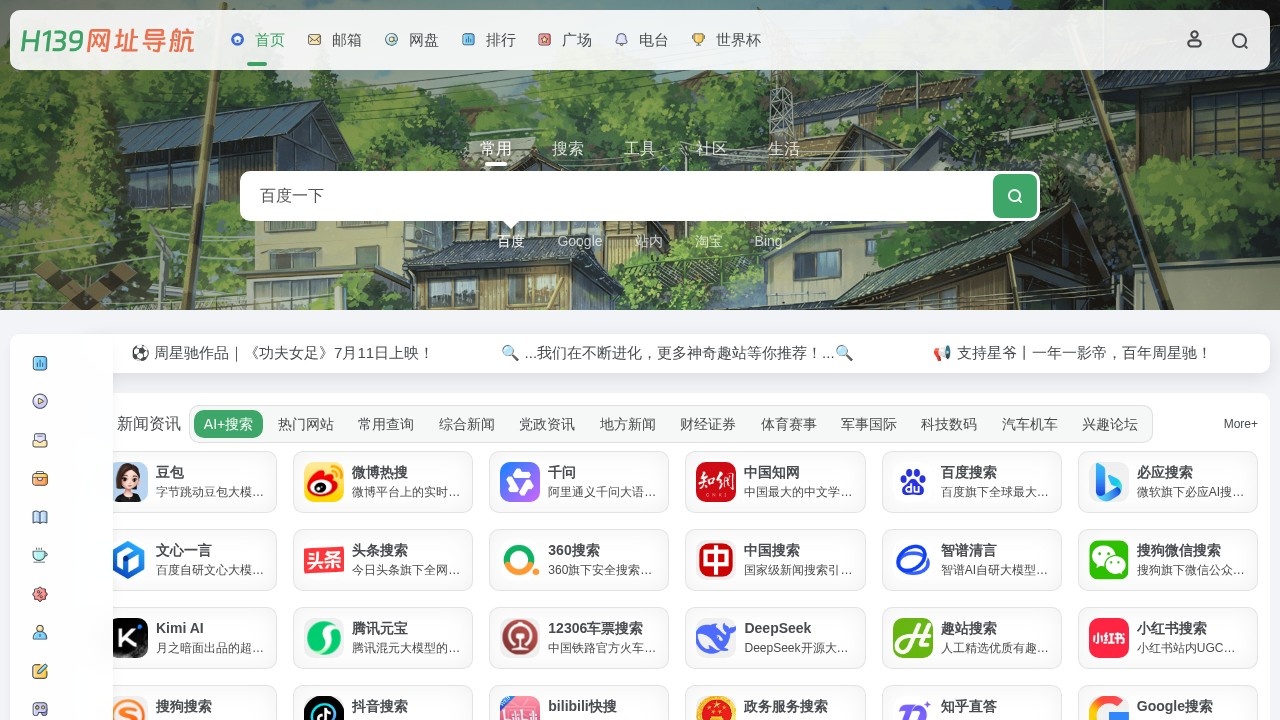Image resolution: width=1280 pixels, height=720 pixels.
Task: Open the 中国知网 site icon
Action: tap(716, 482)
